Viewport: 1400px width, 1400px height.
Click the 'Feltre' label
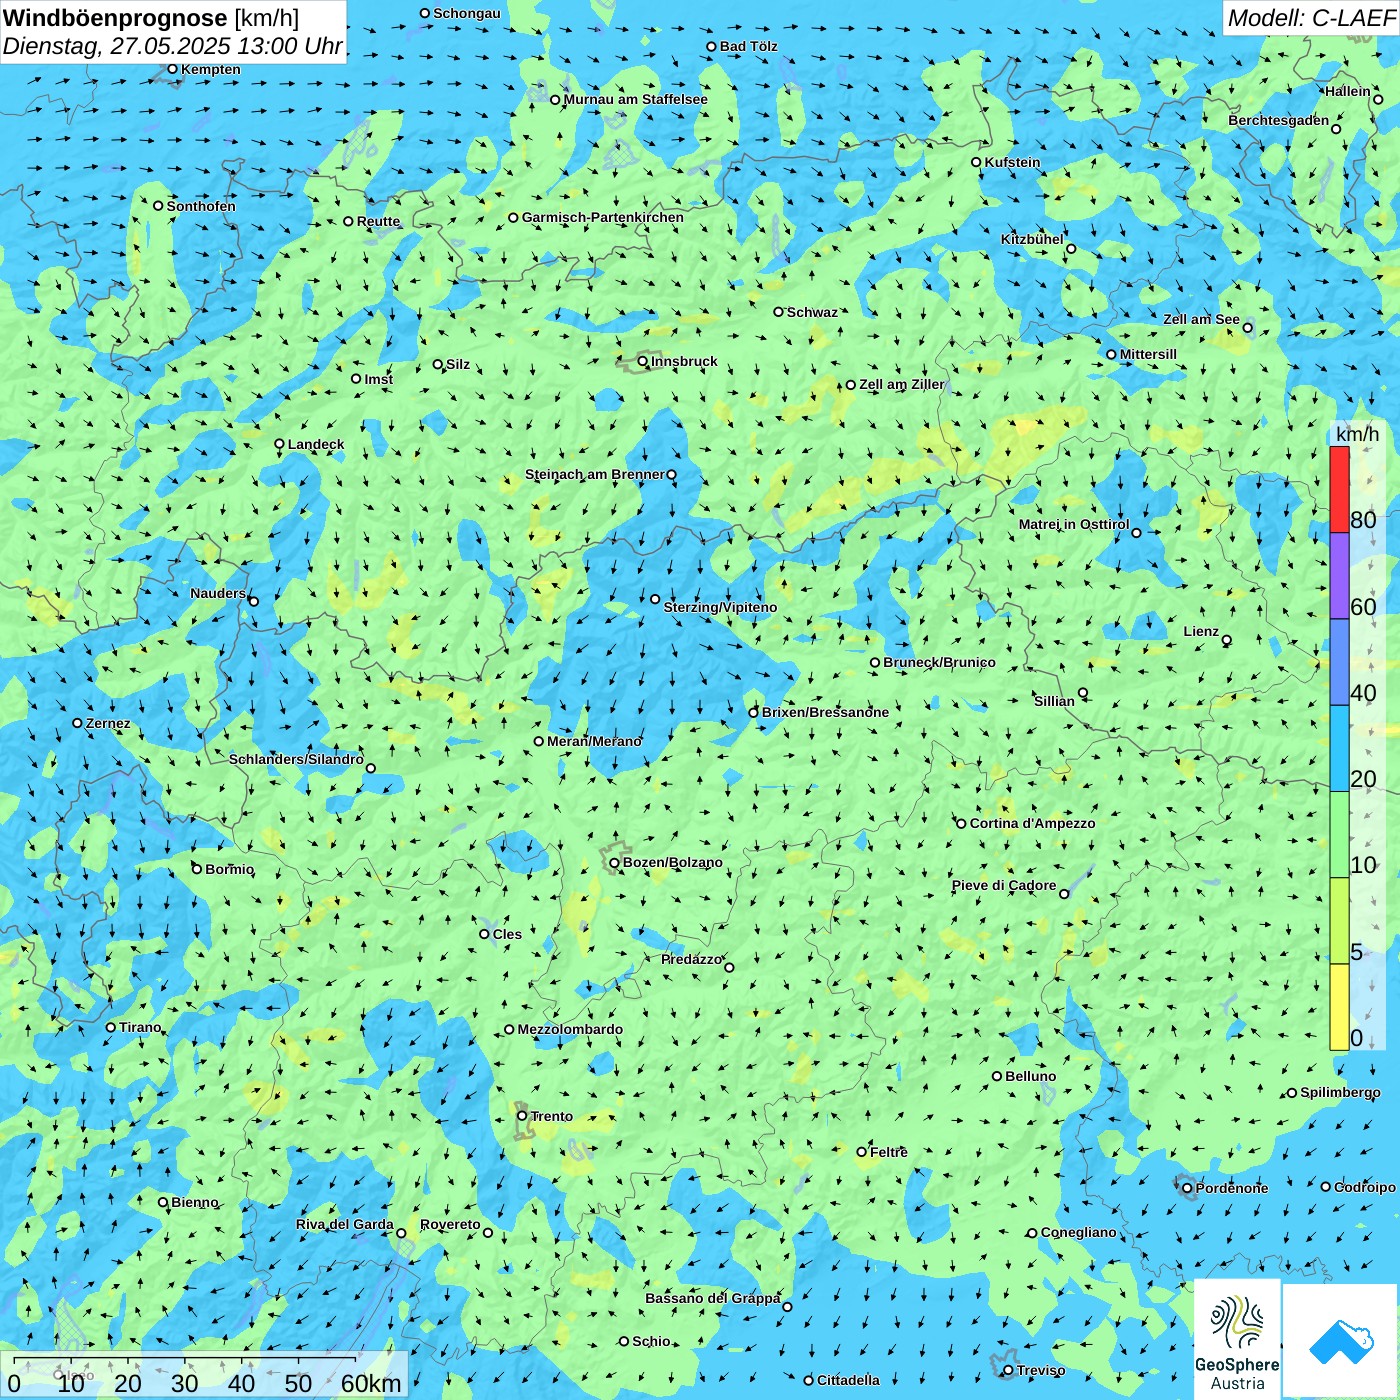point(889,1152)
